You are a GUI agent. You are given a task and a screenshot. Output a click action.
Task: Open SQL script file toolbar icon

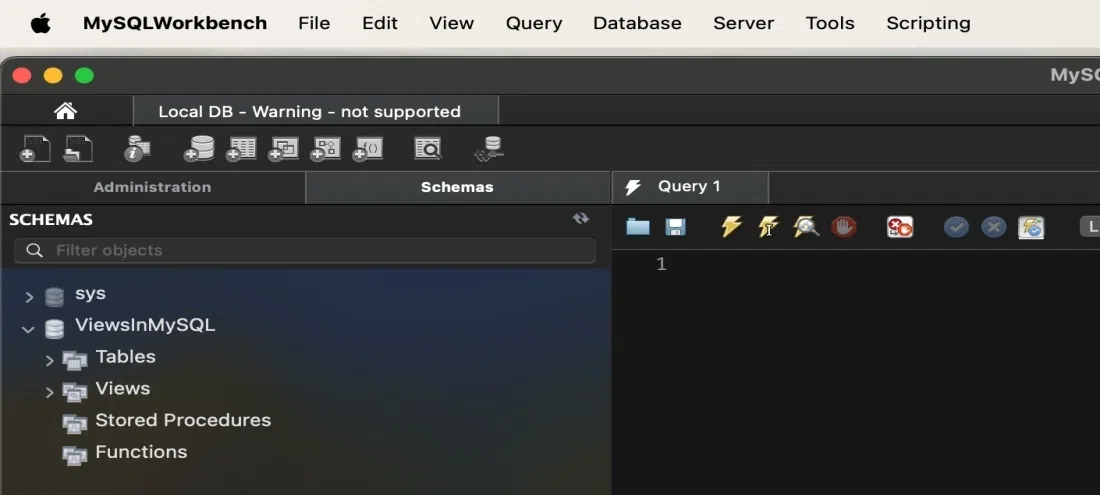coord(78,149)
